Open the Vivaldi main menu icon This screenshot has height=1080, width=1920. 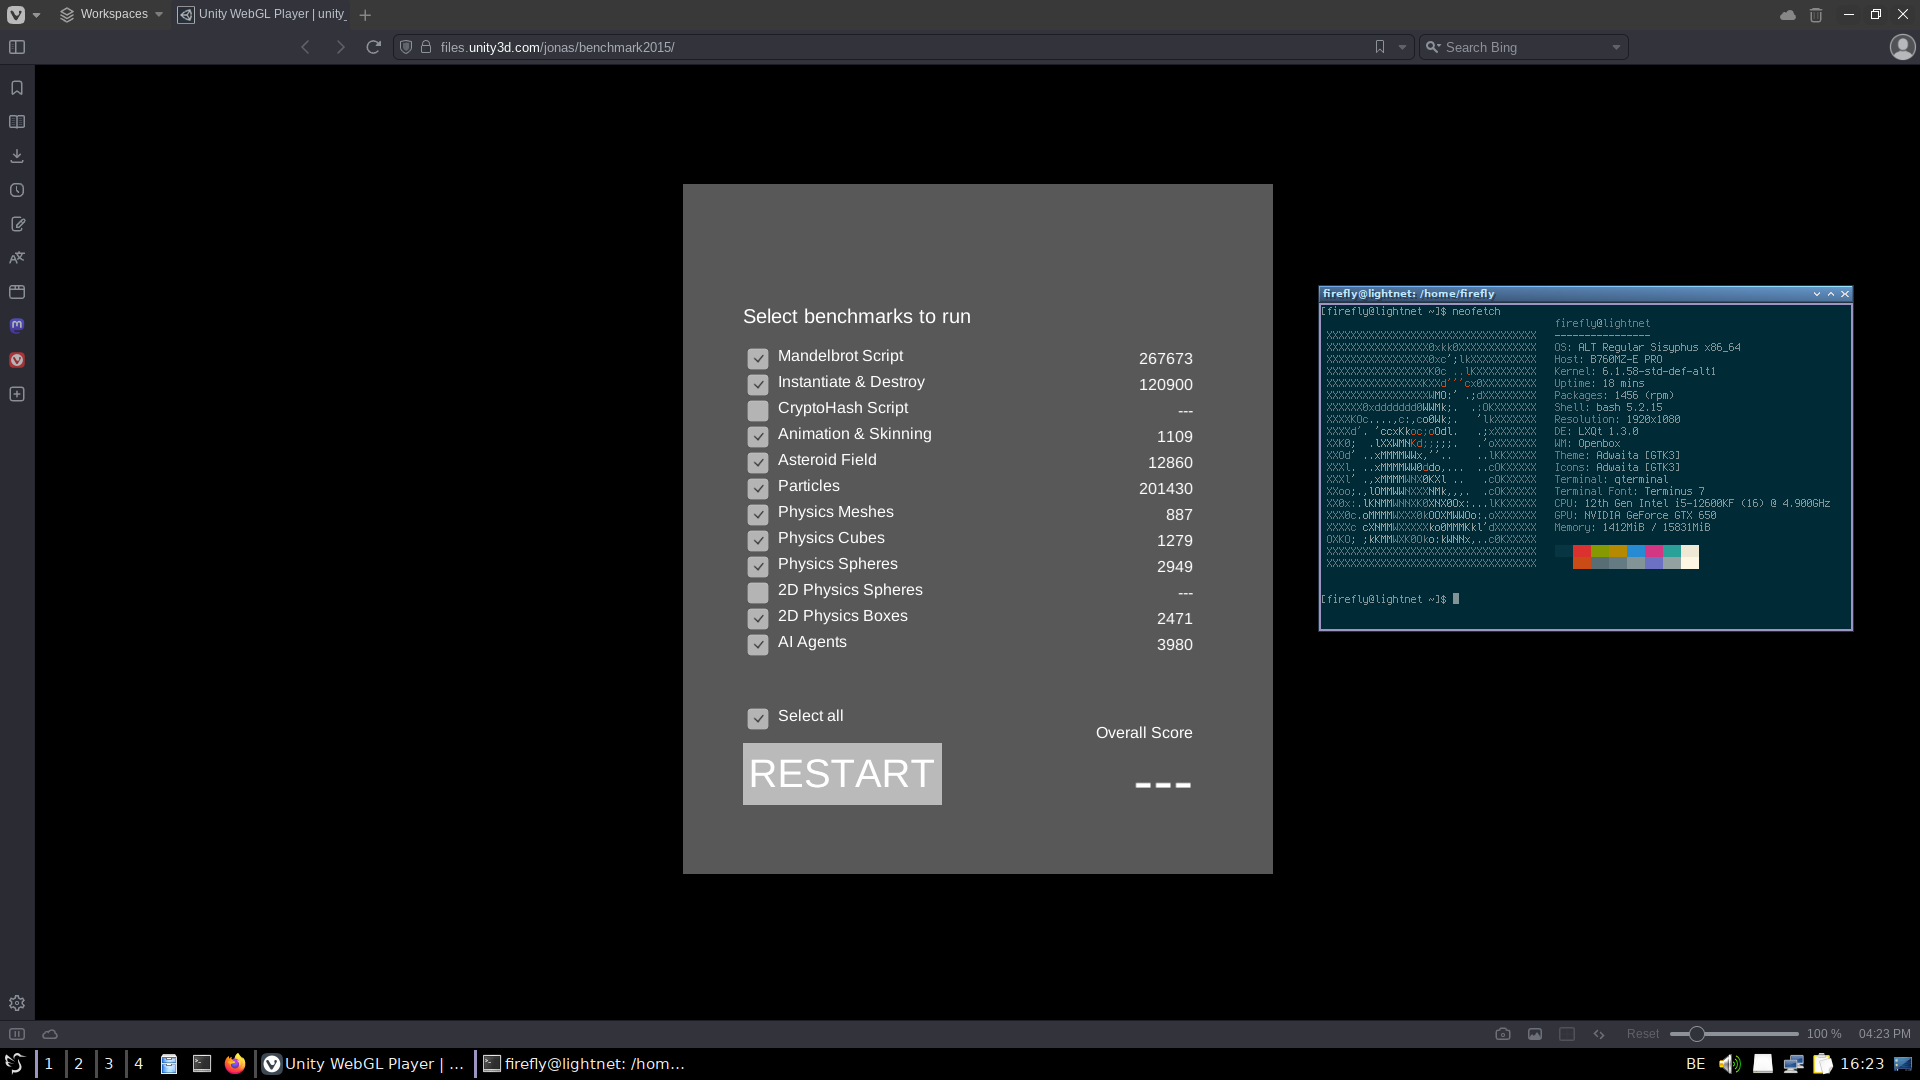click(x=16, y=14)
